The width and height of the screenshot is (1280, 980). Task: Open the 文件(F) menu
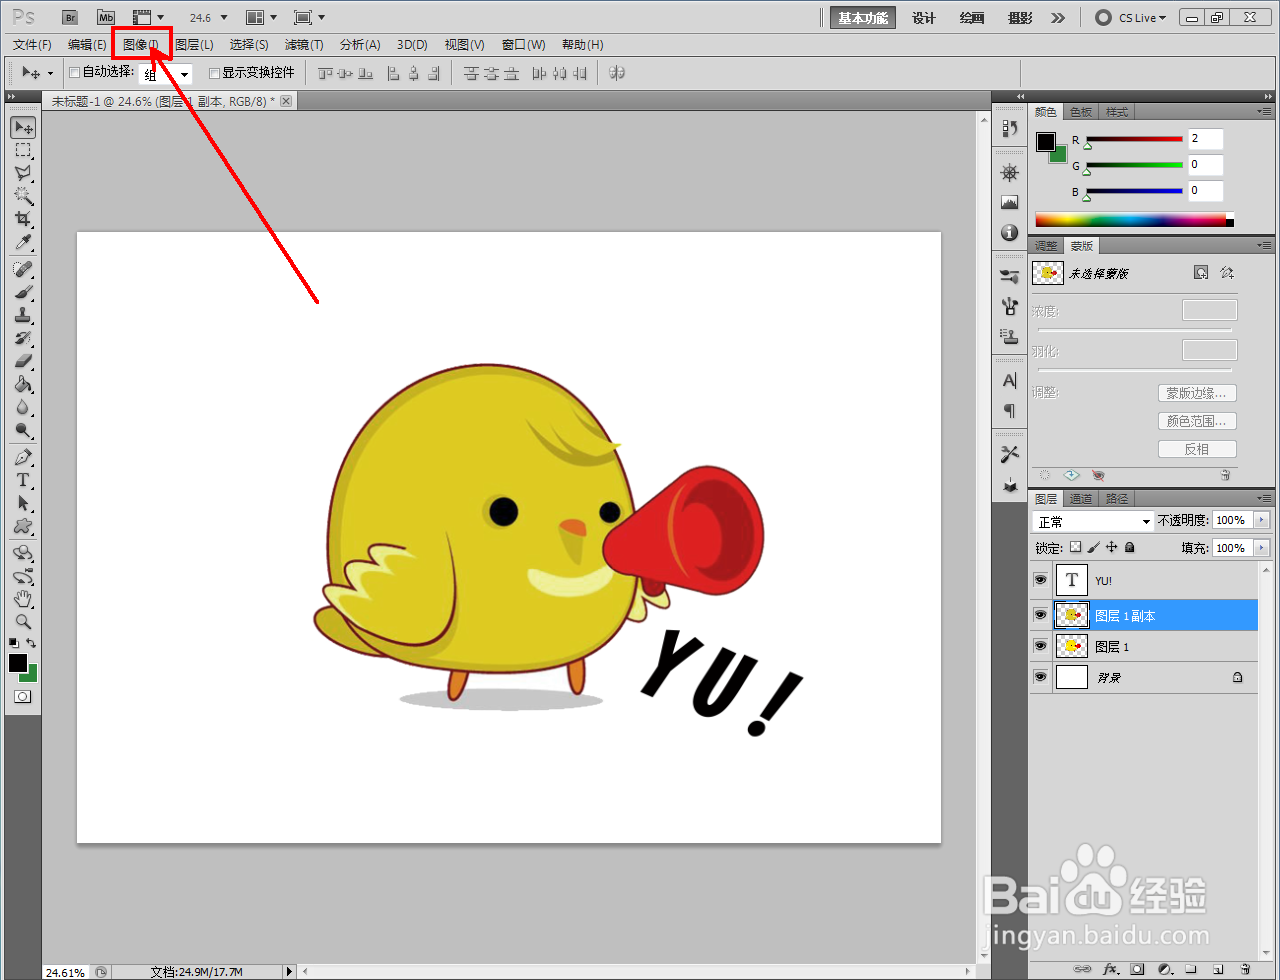33,45
